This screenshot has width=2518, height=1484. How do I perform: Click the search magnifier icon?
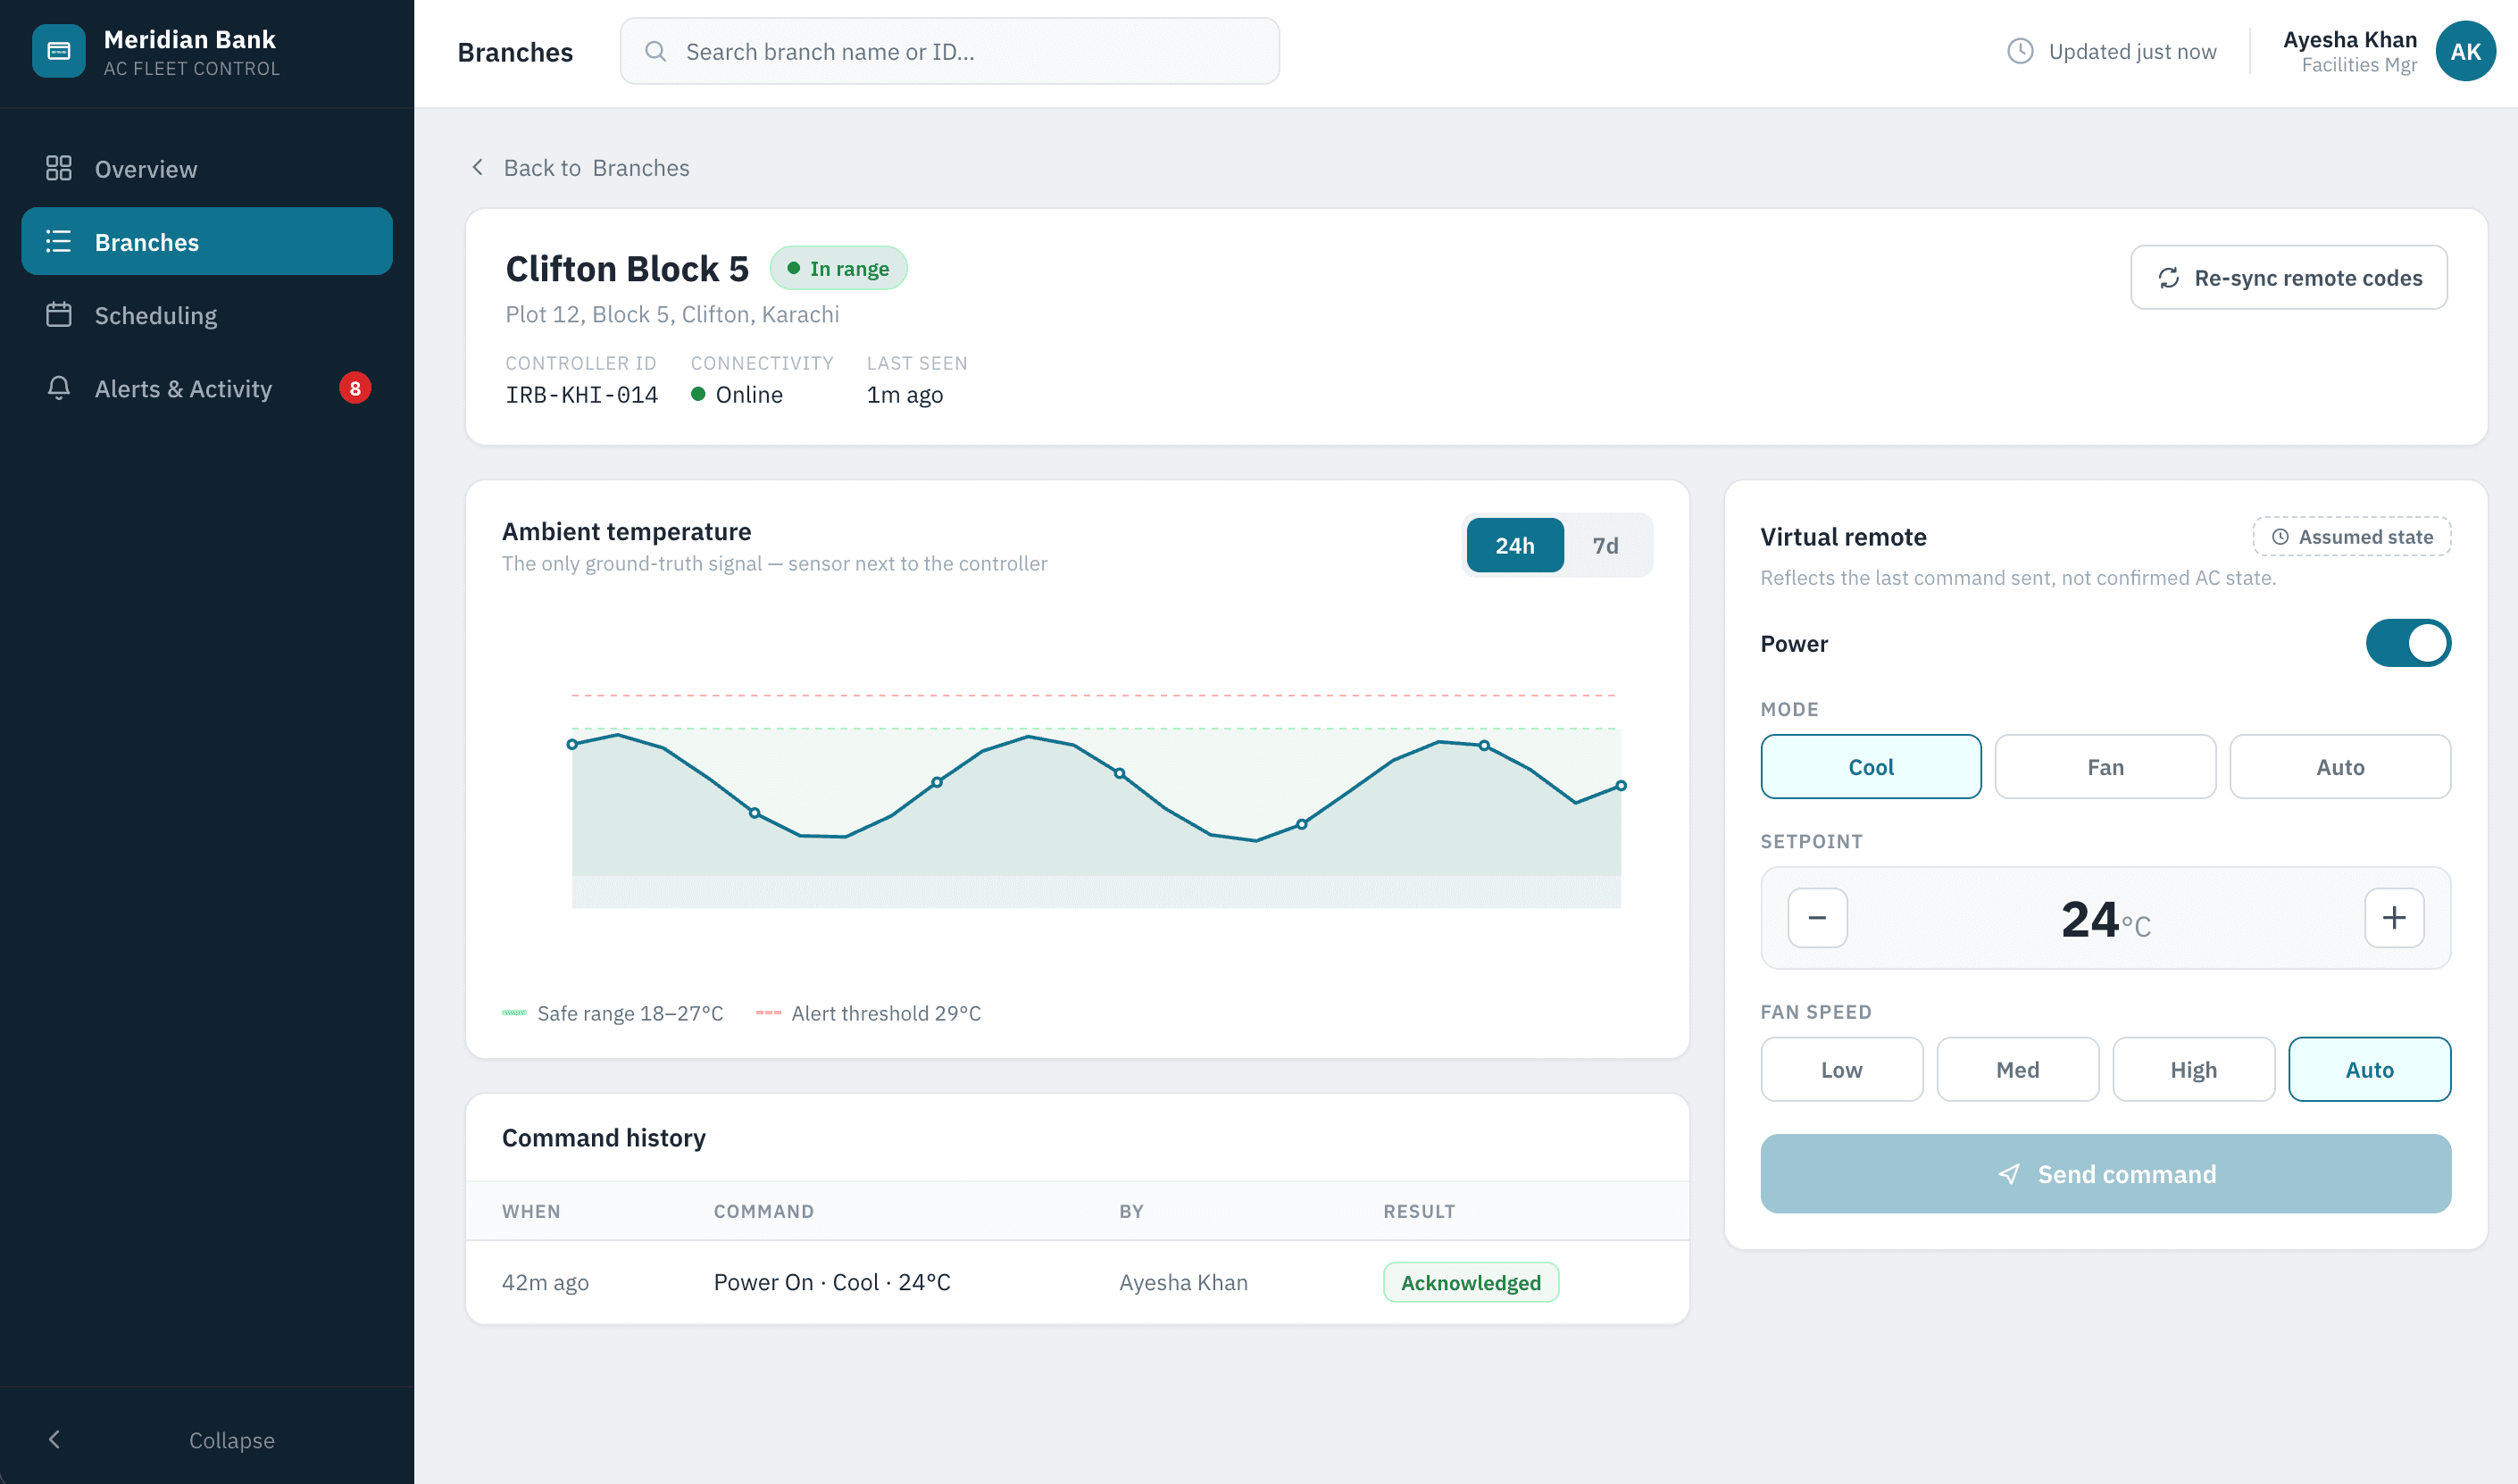(655, 51)
